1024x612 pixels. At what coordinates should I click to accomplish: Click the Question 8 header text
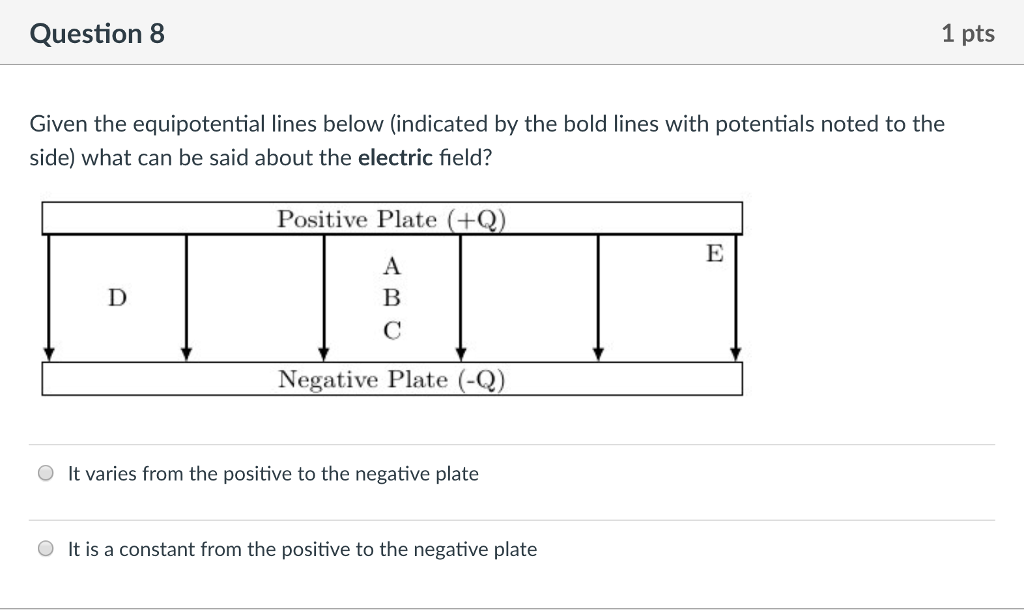pos(96,33)
